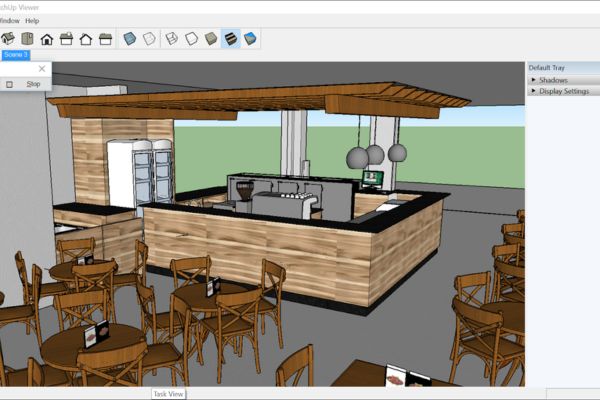Viewport: 600px width, 400px height.
Task: Switch to the Right view
Action: (67, 39)
